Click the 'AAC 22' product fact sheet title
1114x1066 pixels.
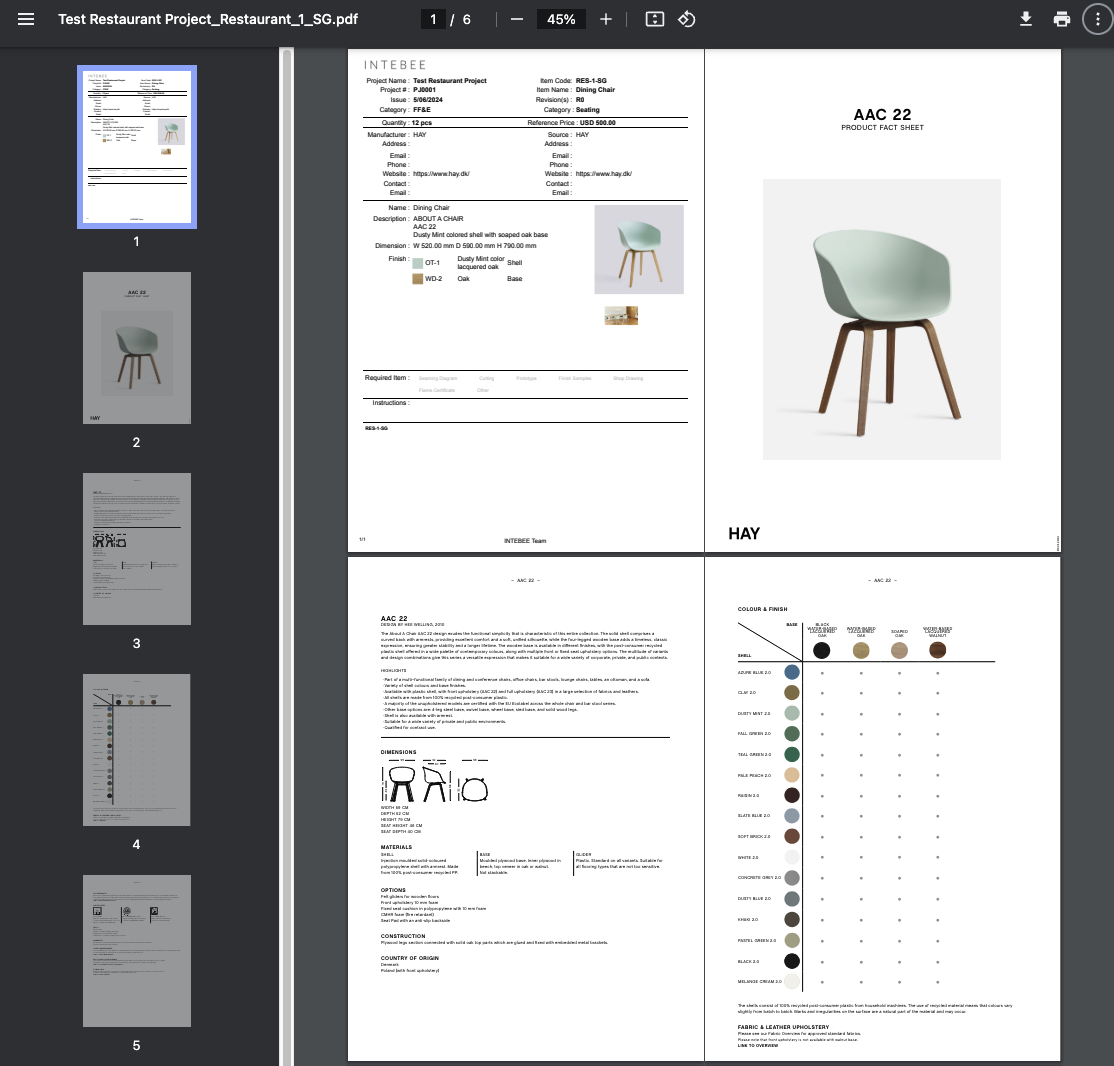(882, 114)
